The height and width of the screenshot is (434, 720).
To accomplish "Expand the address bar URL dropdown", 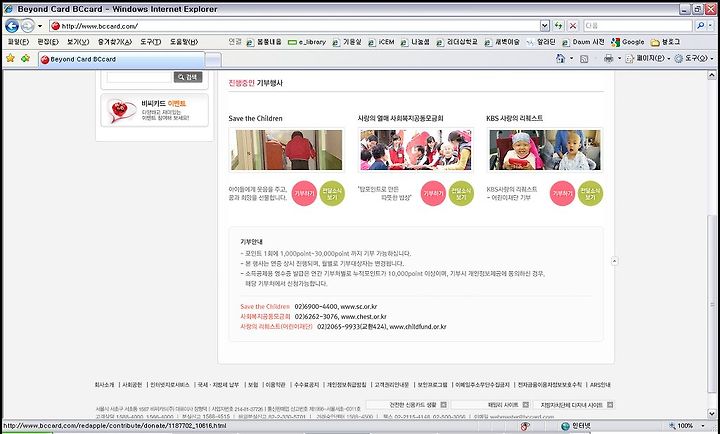I will [x=545, y=26].
